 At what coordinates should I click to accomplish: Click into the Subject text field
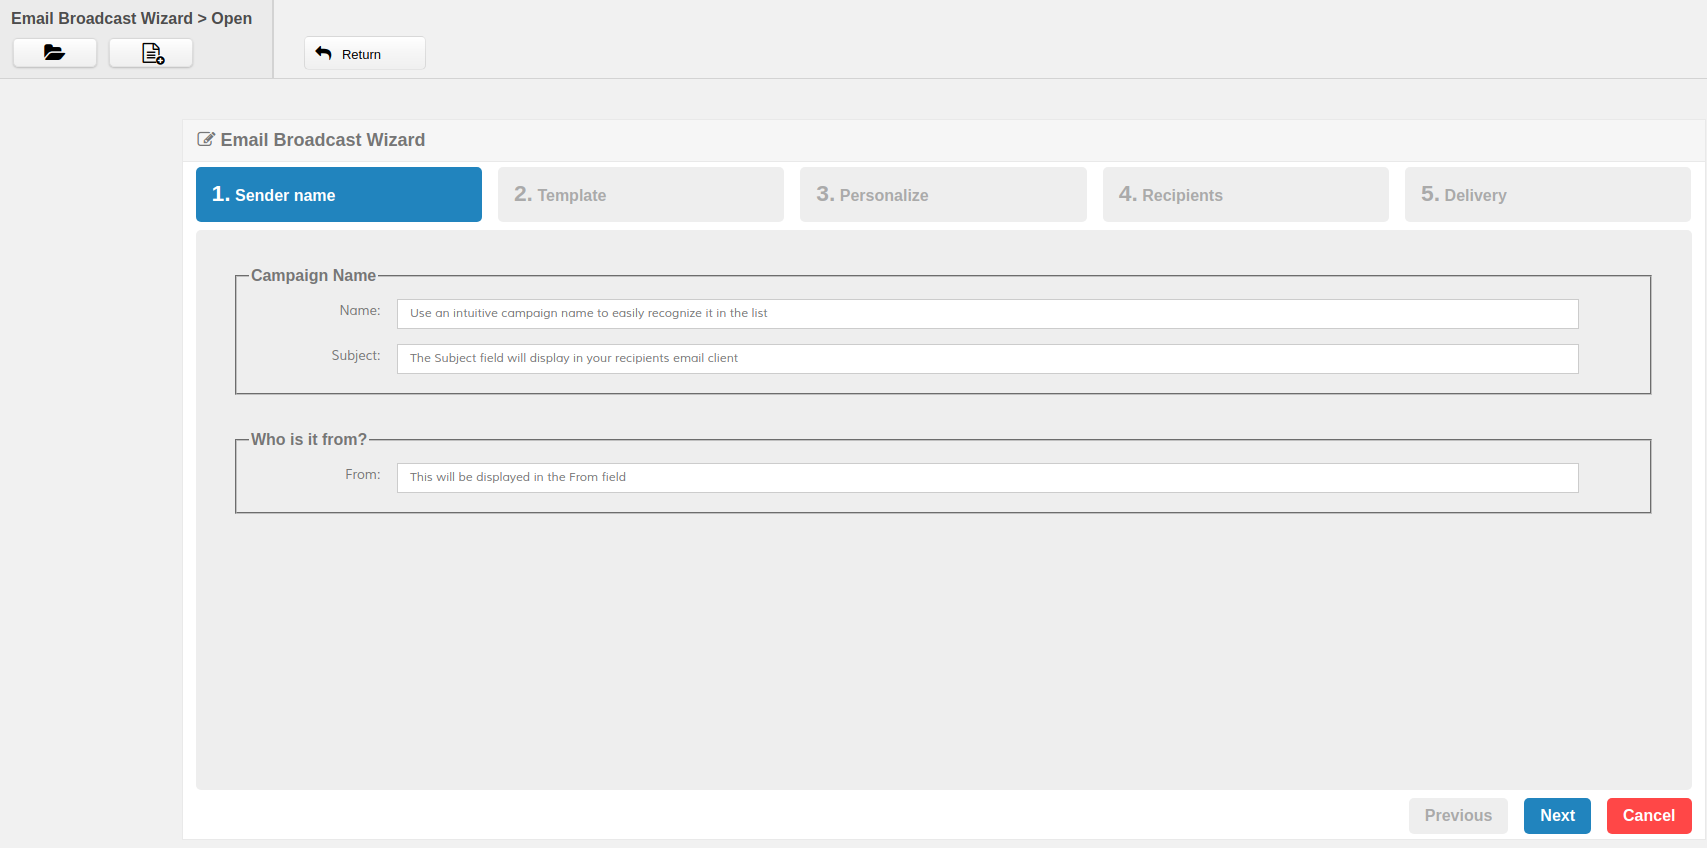tap(987, 359)
